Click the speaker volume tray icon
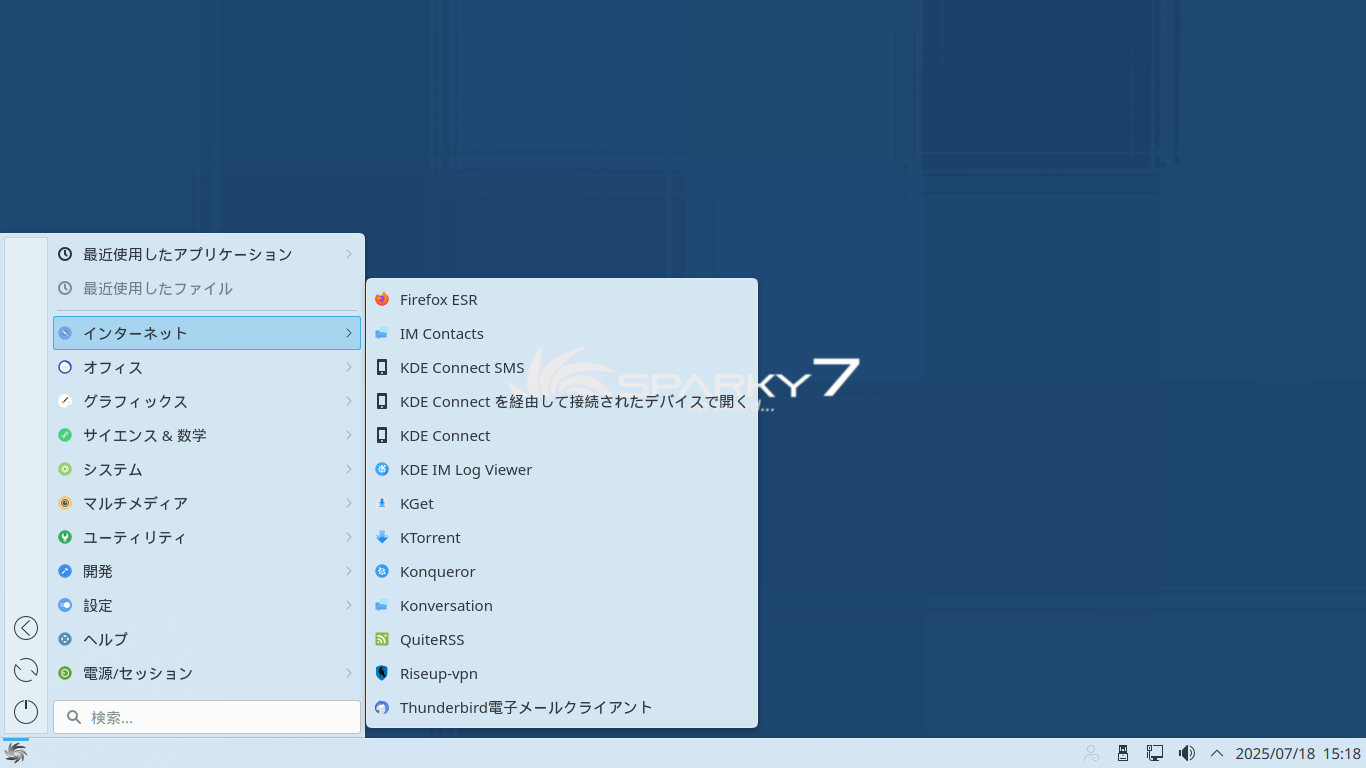The height and width of the screenshot is (768, 1366). point(1187,753)
